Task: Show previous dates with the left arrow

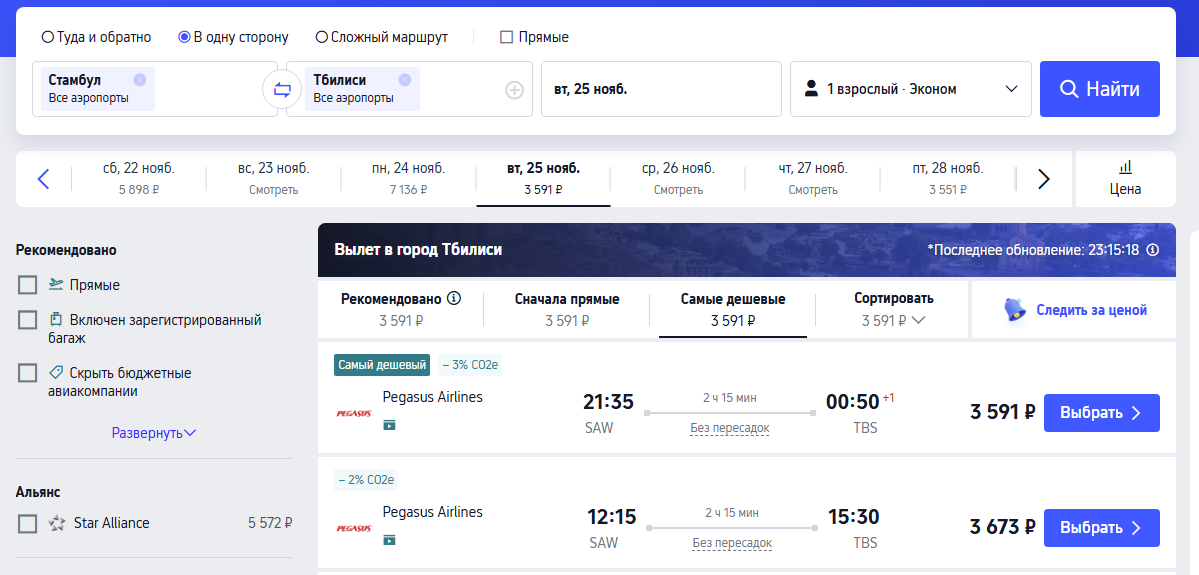Action: point(43,179)
